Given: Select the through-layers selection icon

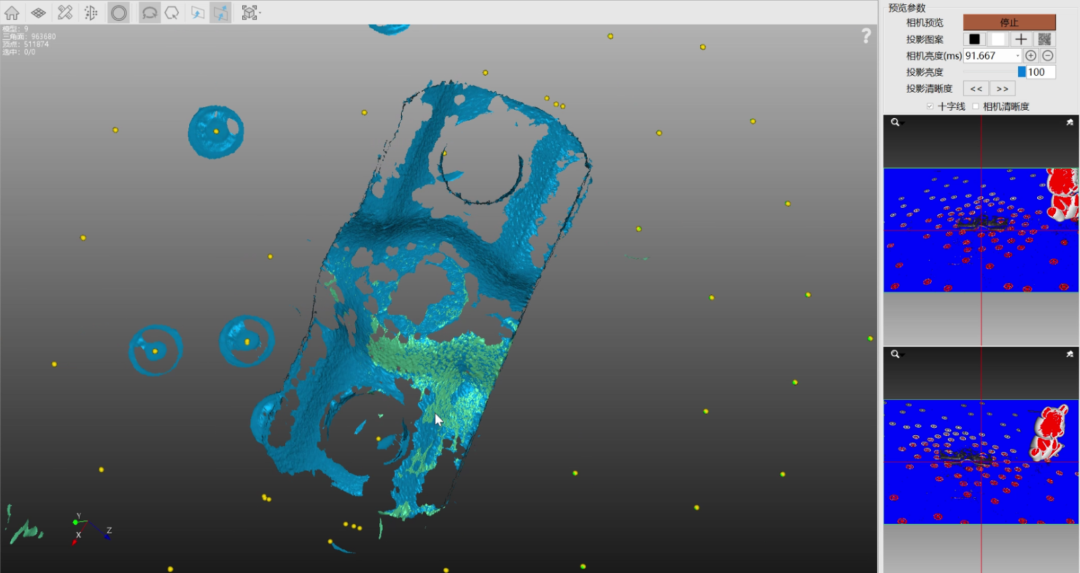Looking at the screenshot, I should (x=220, y=12).
